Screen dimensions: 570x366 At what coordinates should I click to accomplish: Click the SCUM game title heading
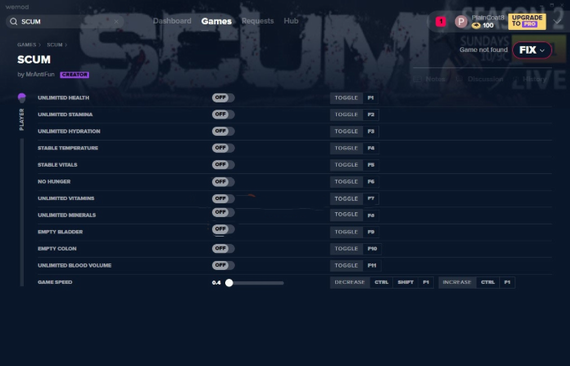pos(34,60)
